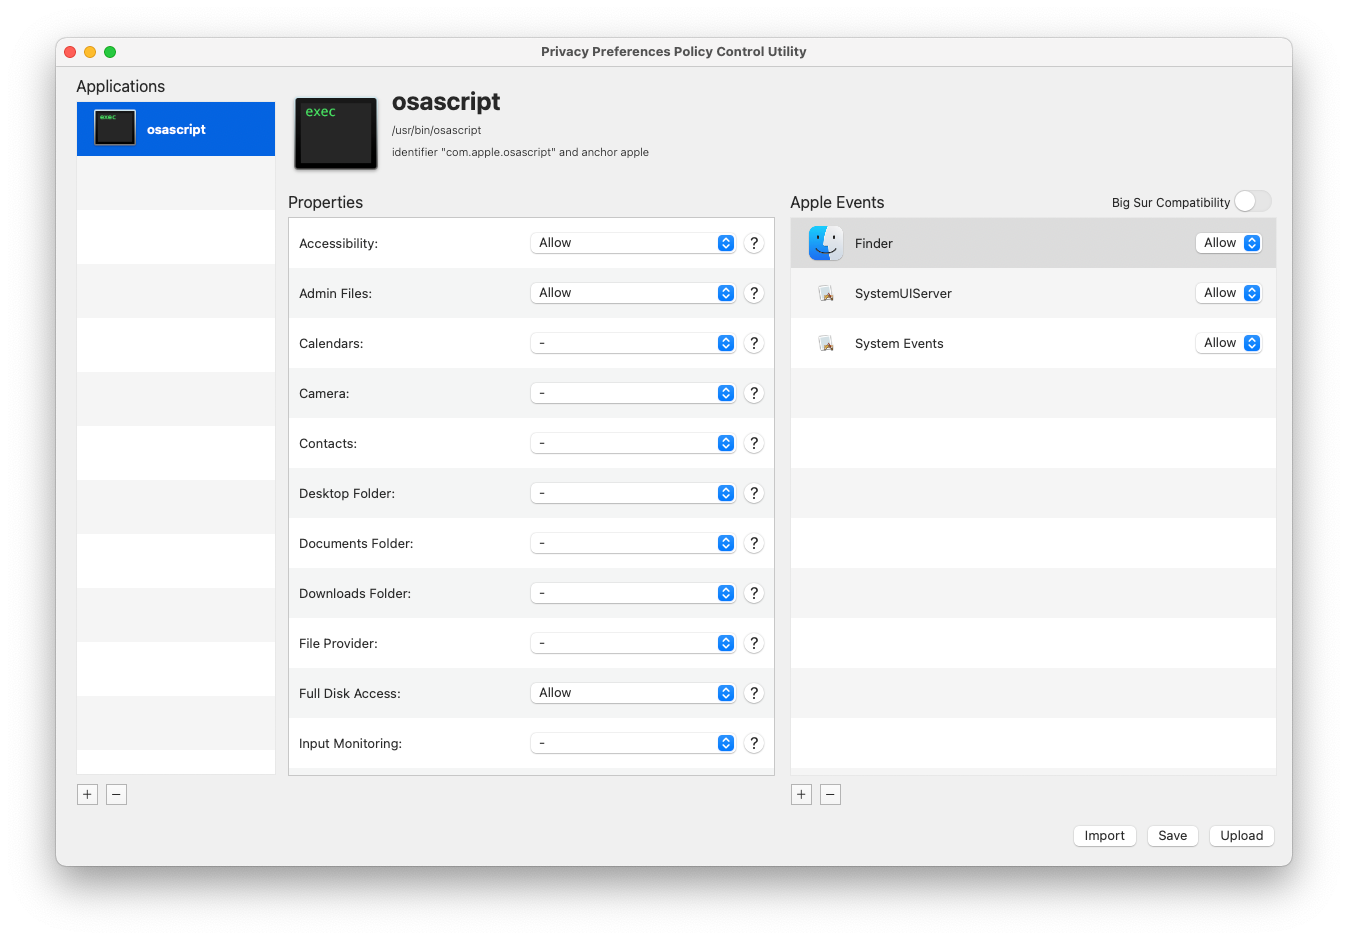Click the green zoom window button
Viewport: 1348px width, 940px height.
click(110, 52)
